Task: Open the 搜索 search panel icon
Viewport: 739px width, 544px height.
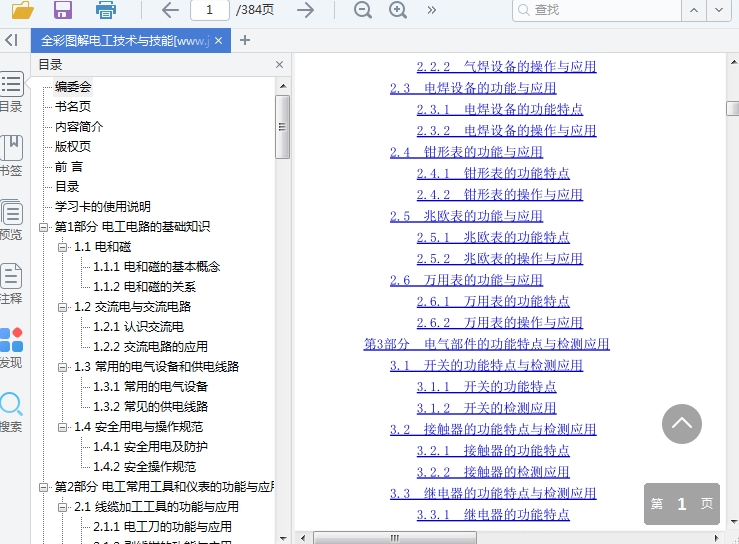Action: 11,412
